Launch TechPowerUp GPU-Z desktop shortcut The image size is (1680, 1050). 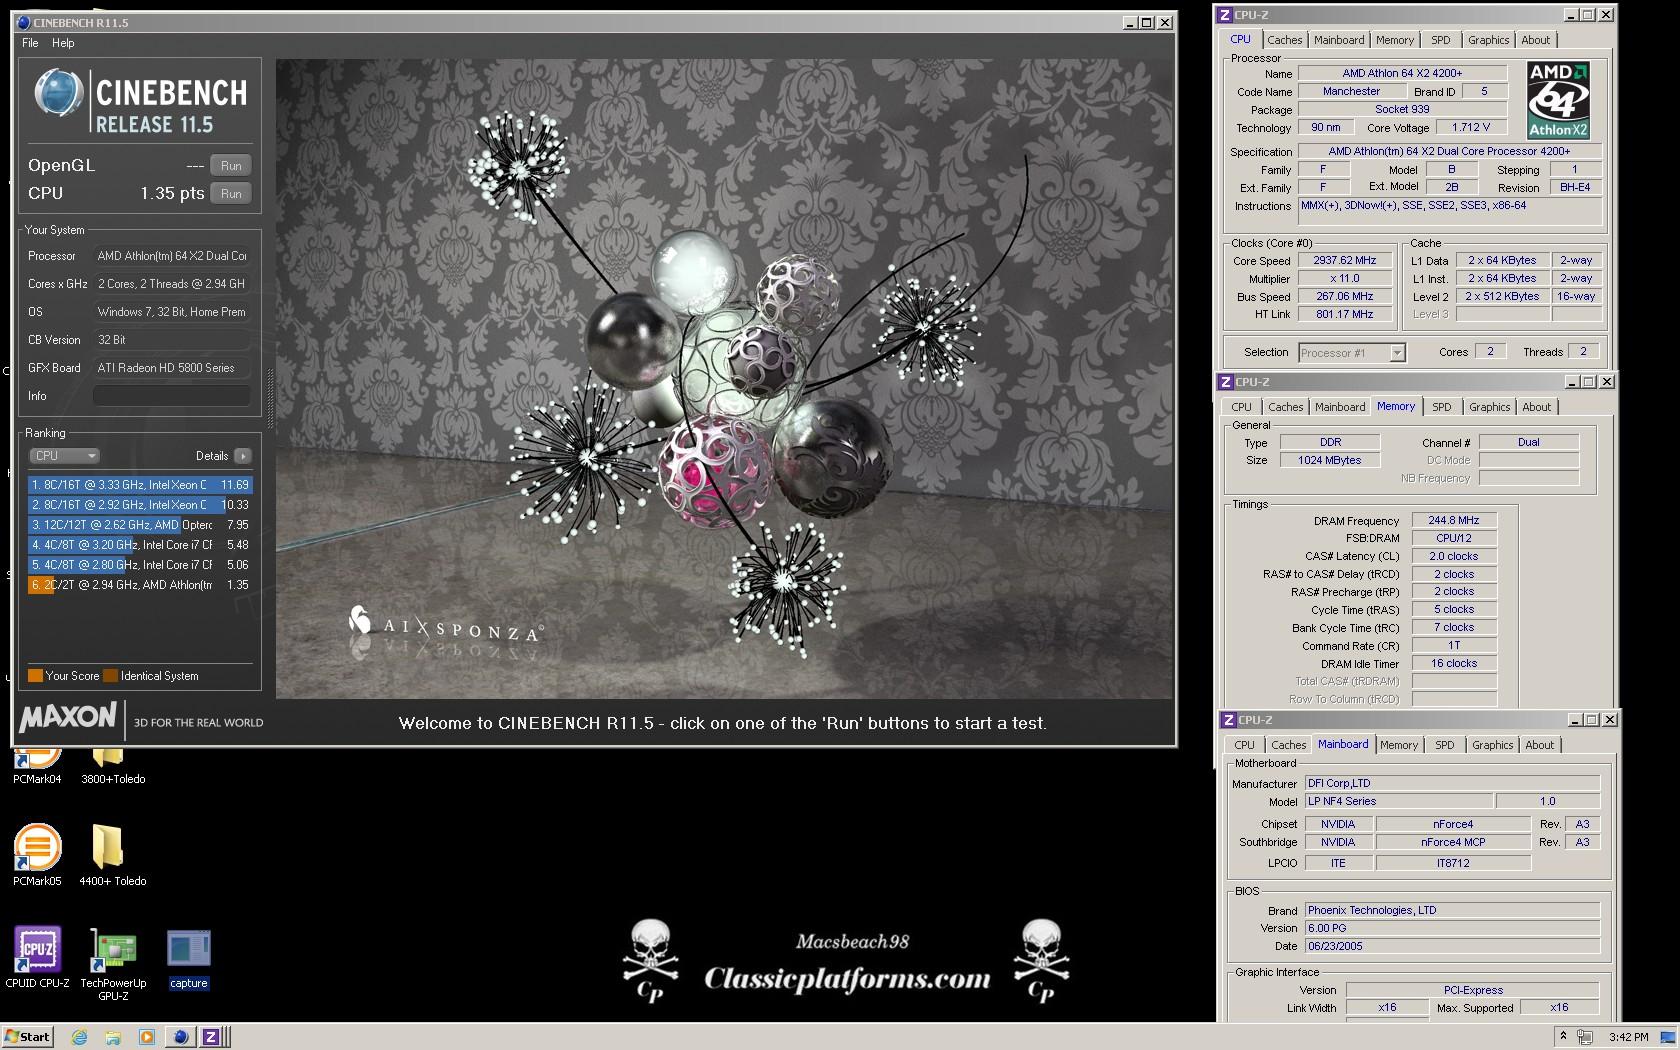[113, 964]
